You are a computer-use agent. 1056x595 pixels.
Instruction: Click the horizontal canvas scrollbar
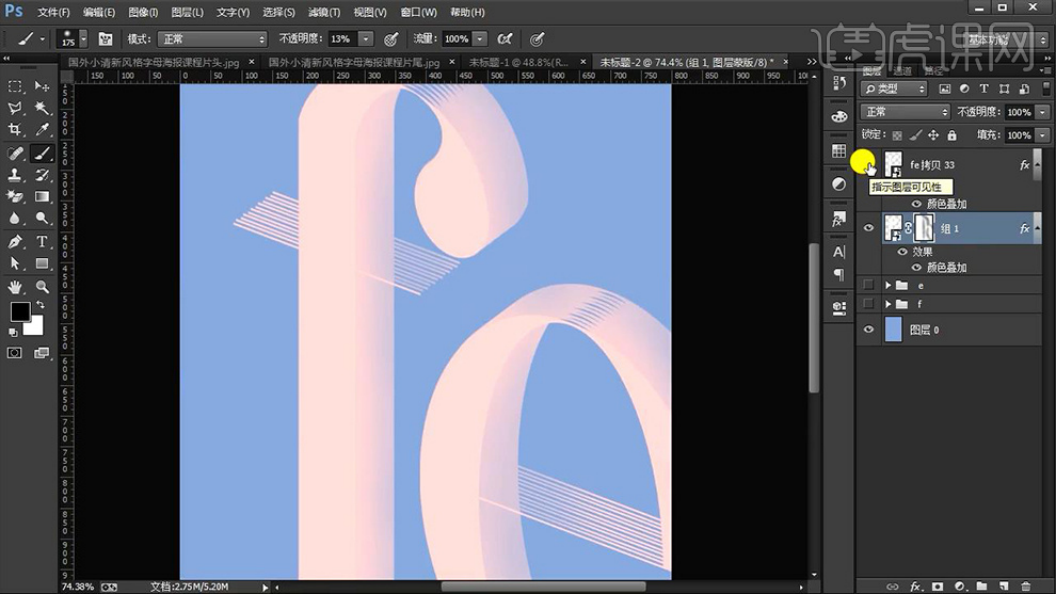(x=543, y=586)
